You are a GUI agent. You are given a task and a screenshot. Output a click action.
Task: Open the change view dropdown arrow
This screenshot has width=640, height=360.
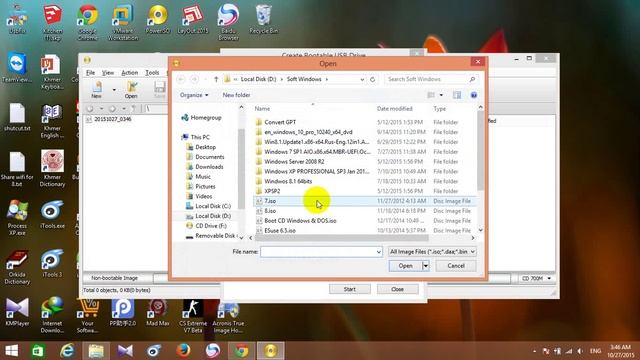pyautogui.click(x=441, y=95)
